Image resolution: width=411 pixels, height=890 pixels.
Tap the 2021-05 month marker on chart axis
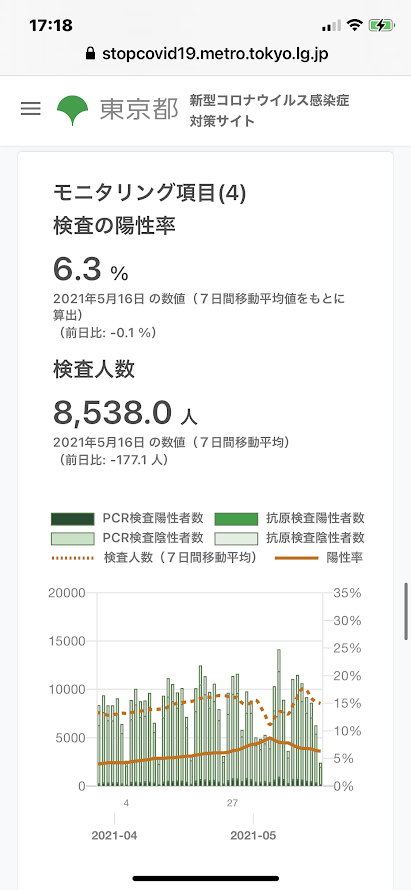pyautogui.click(x=253, y=836)
